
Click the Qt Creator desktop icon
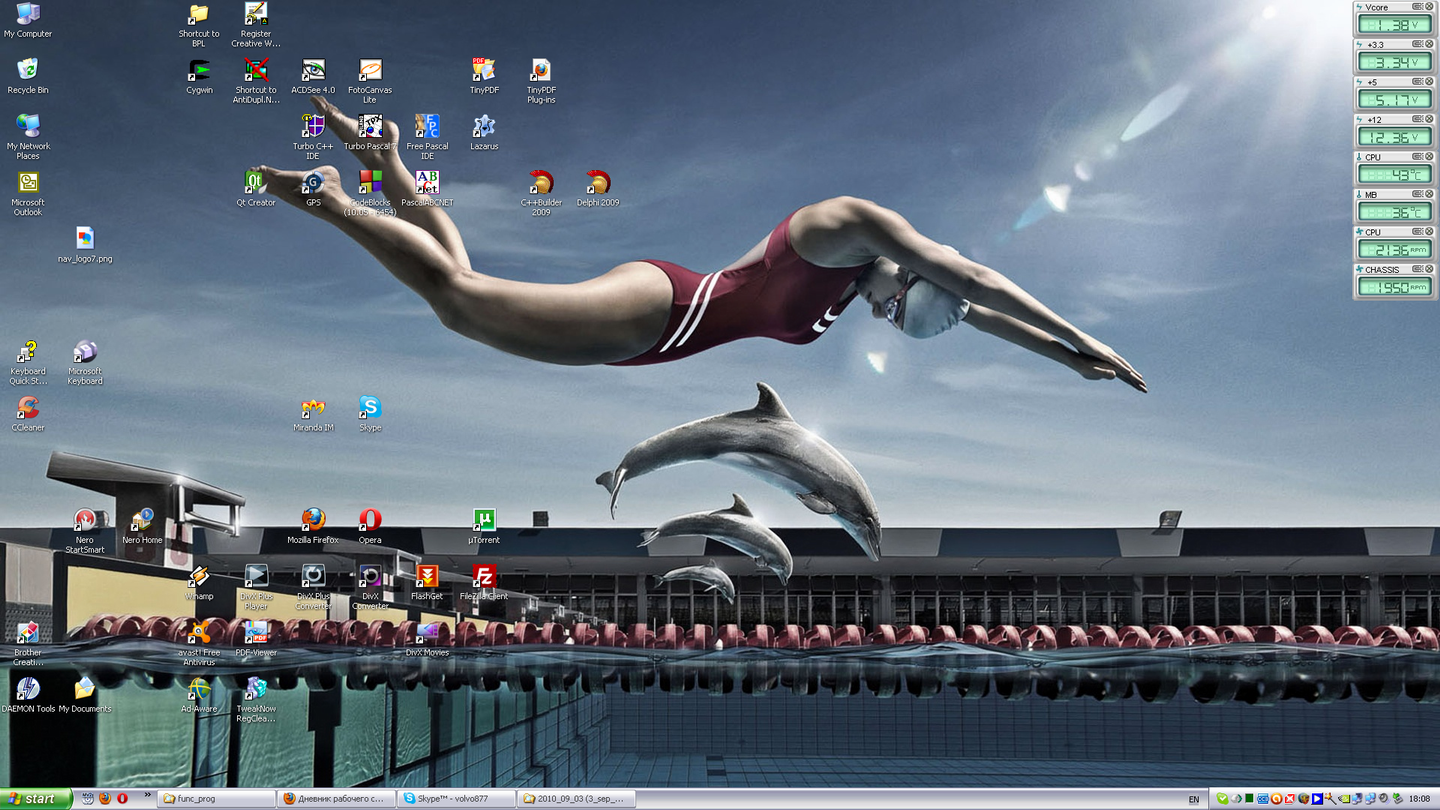255,183
